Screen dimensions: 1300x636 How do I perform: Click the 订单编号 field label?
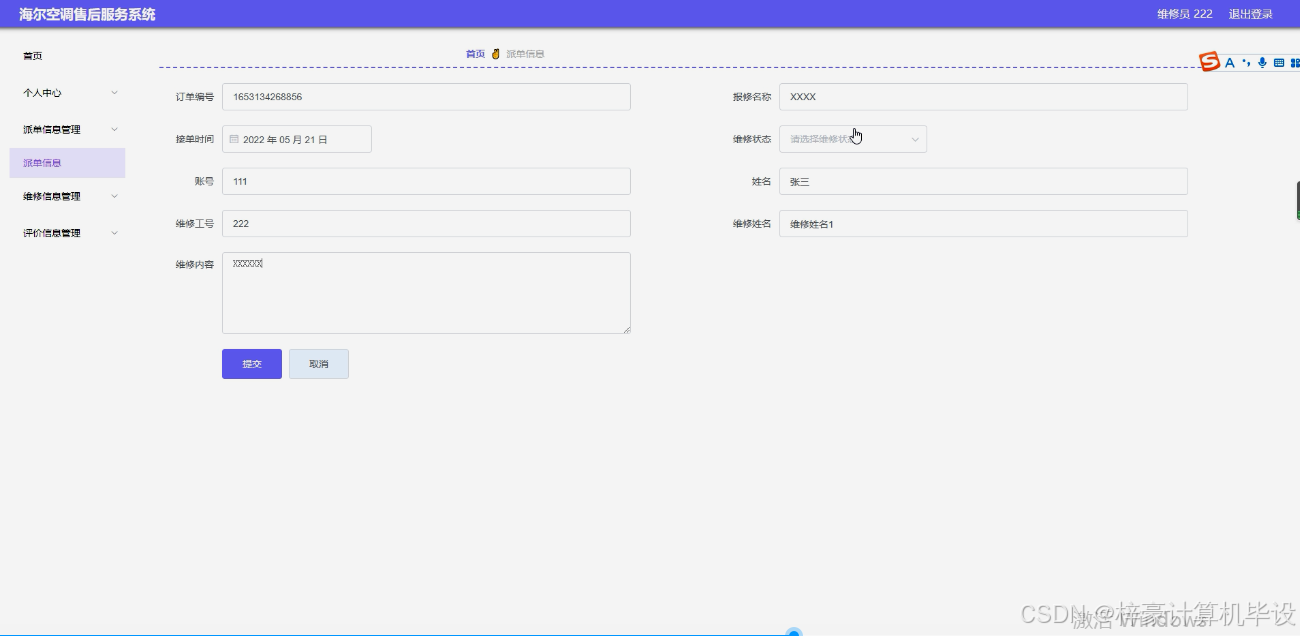194,97
